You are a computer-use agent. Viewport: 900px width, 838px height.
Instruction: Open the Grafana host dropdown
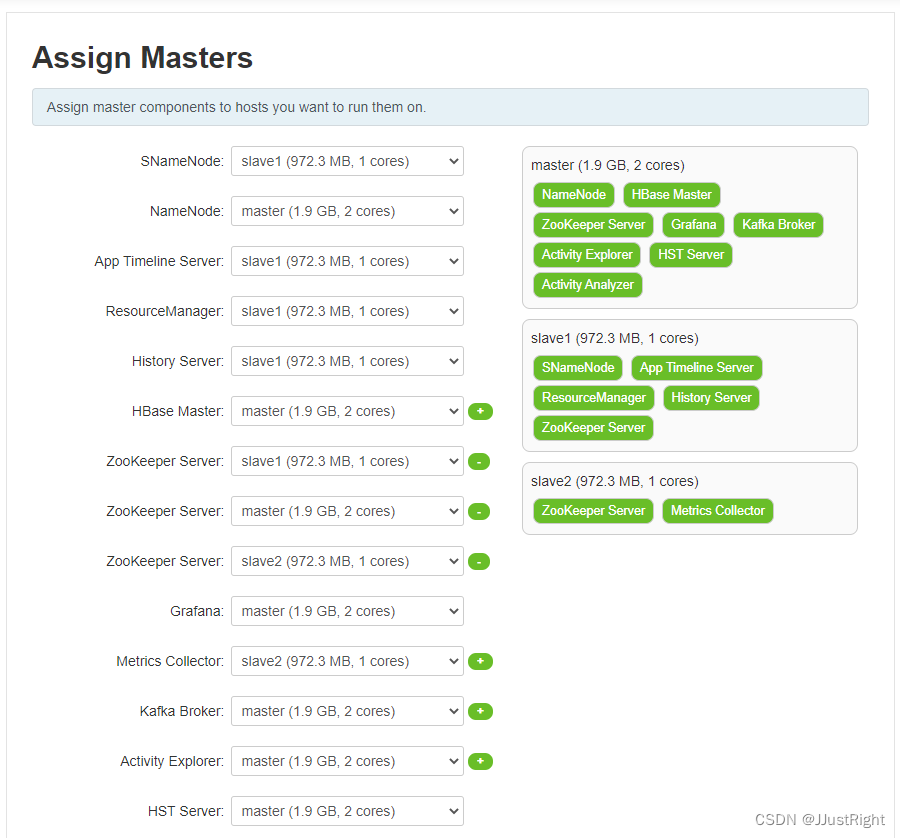click(347, 611)
